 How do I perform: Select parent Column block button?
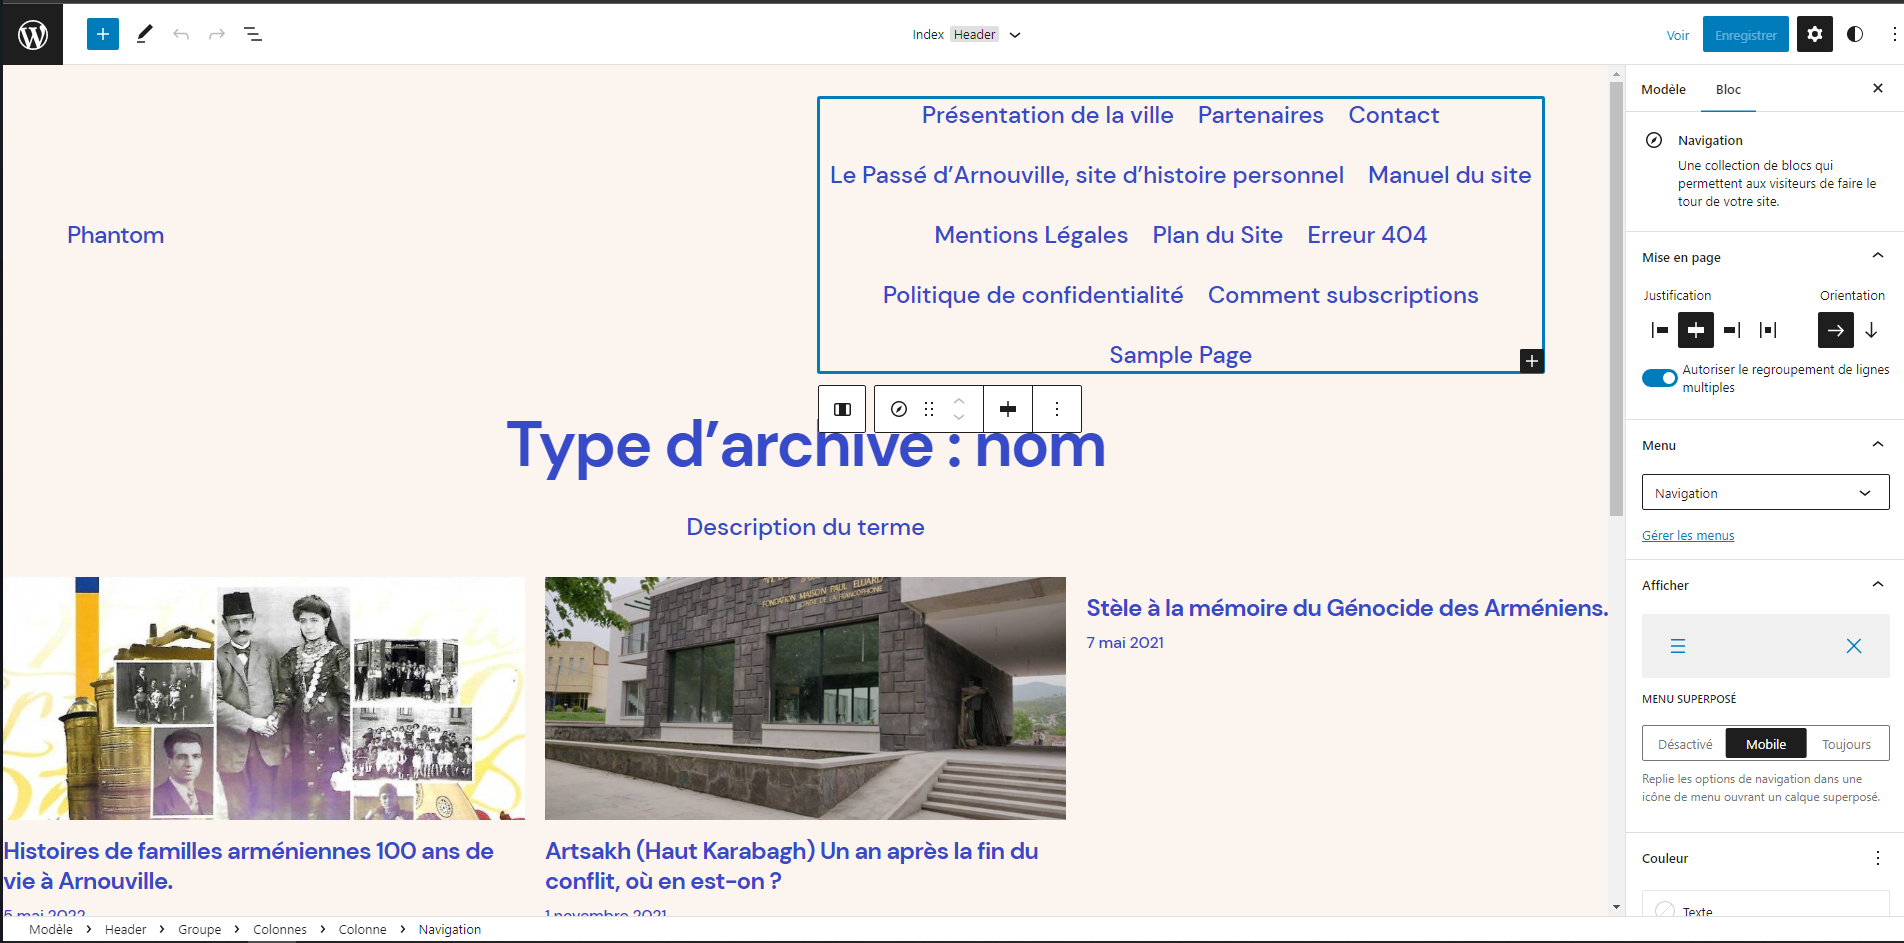tap(843, 409)
